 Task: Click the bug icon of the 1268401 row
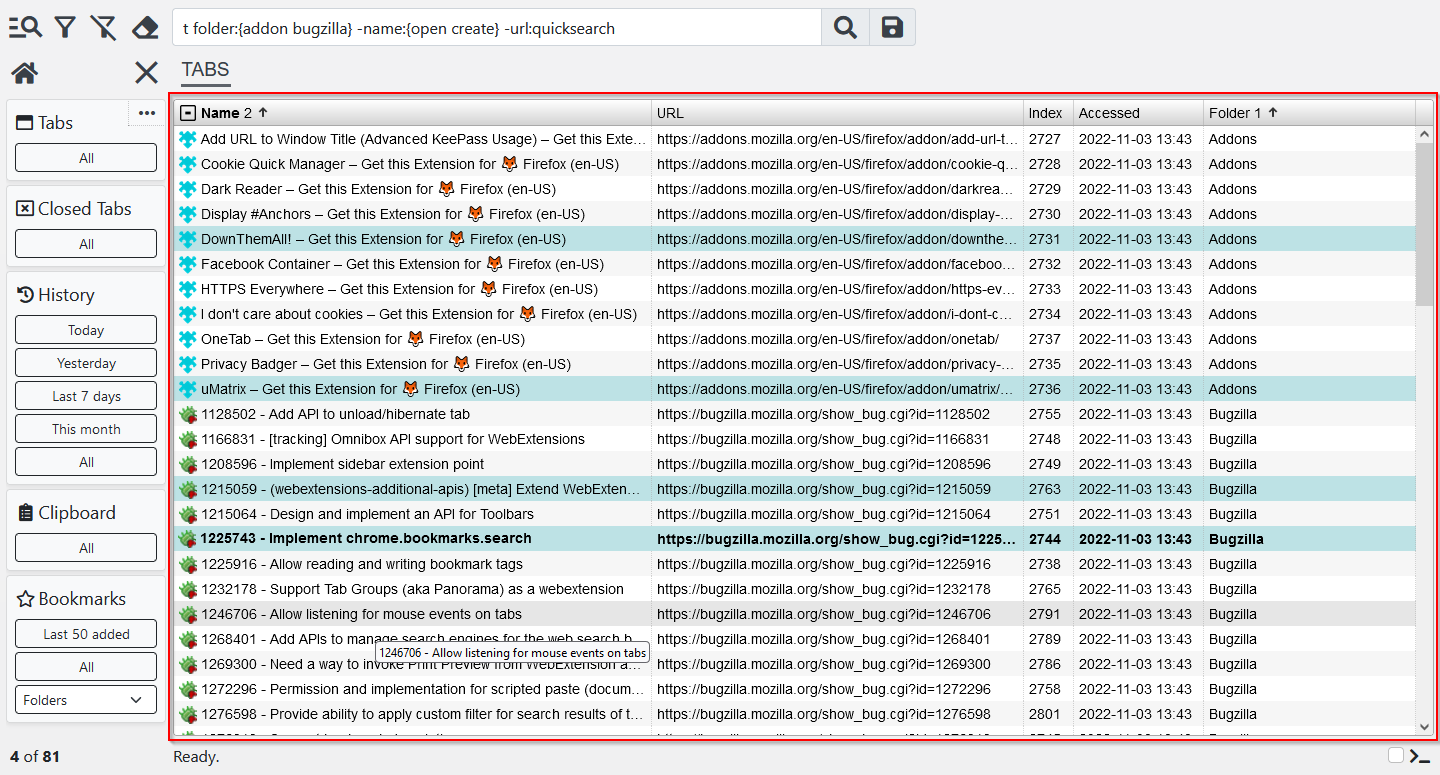(x=187, y=639)
